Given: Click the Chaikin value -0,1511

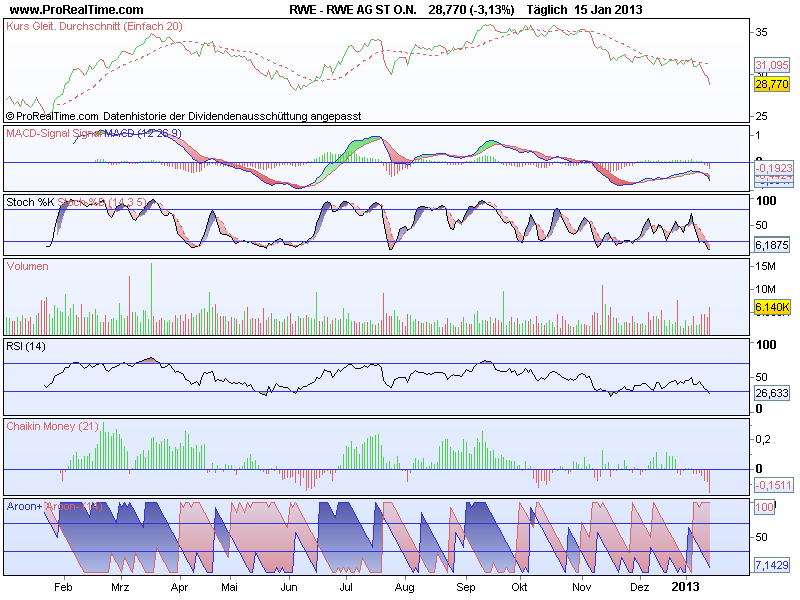Looking at the screenshot, I should click(x=774, y=485).
